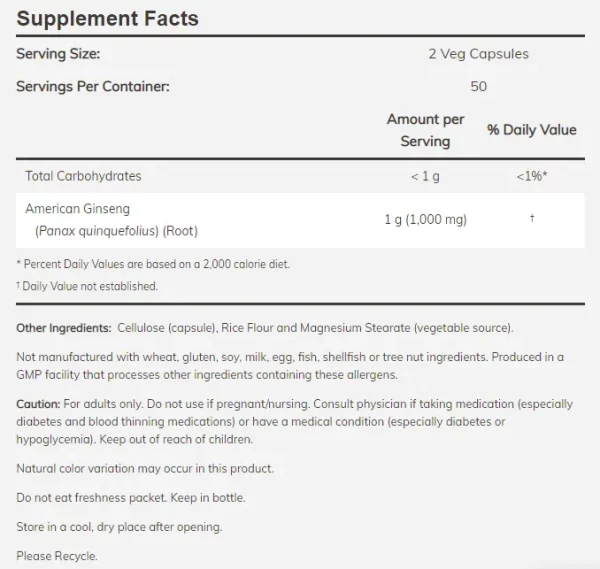600x569 pixels.
Task: Click the bold Caution label
Action: (x=38, y=404)
